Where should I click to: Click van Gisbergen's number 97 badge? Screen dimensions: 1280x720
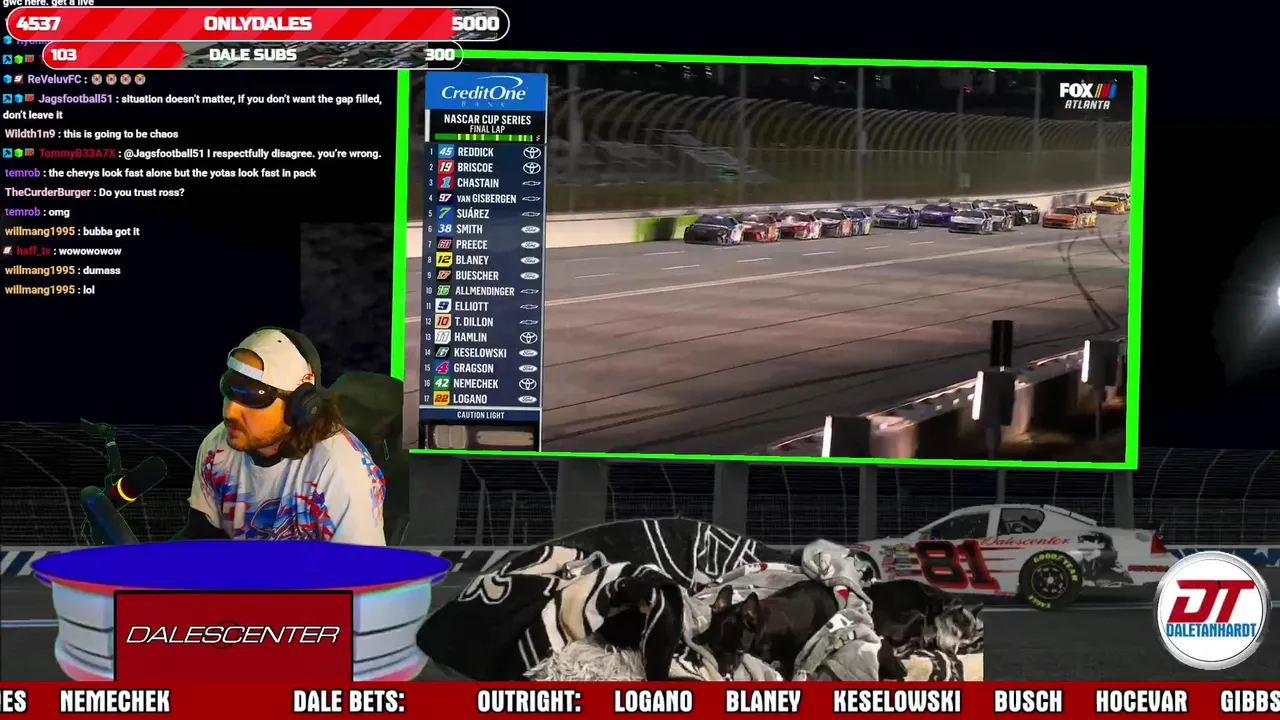tap(445, 198)
